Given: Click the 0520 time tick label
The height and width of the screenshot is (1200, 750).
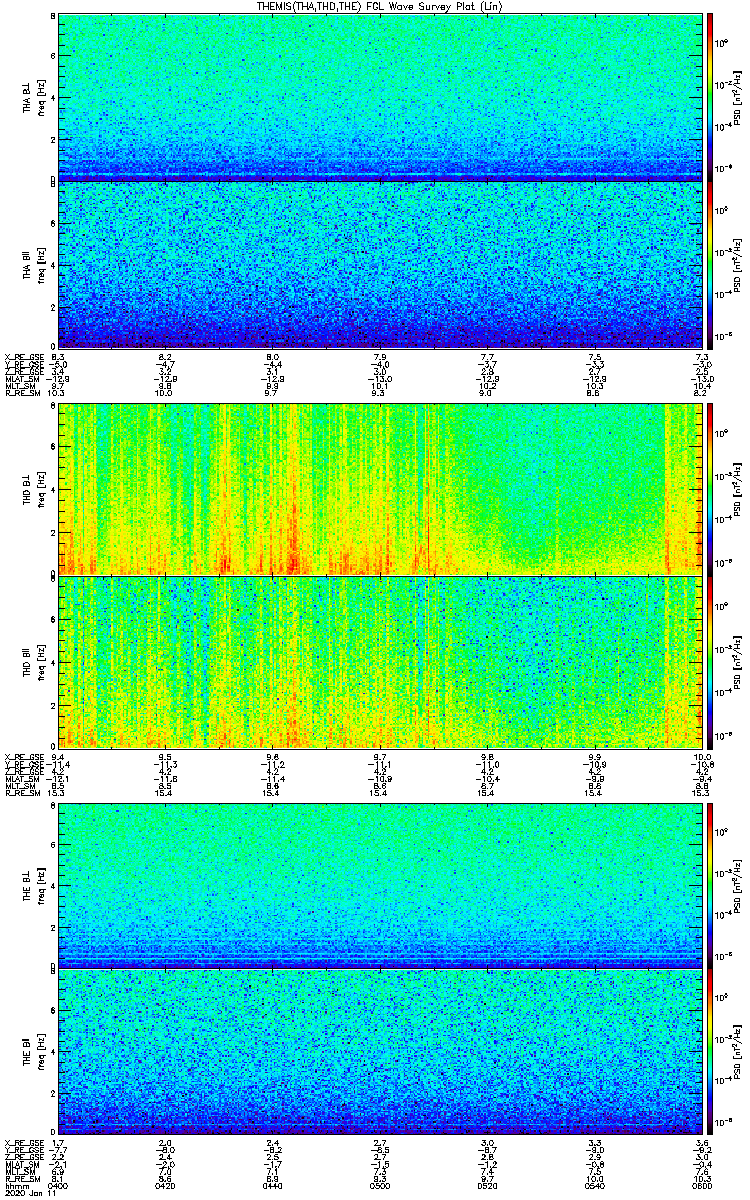Looking at the screenshot, I should 488,1187.
